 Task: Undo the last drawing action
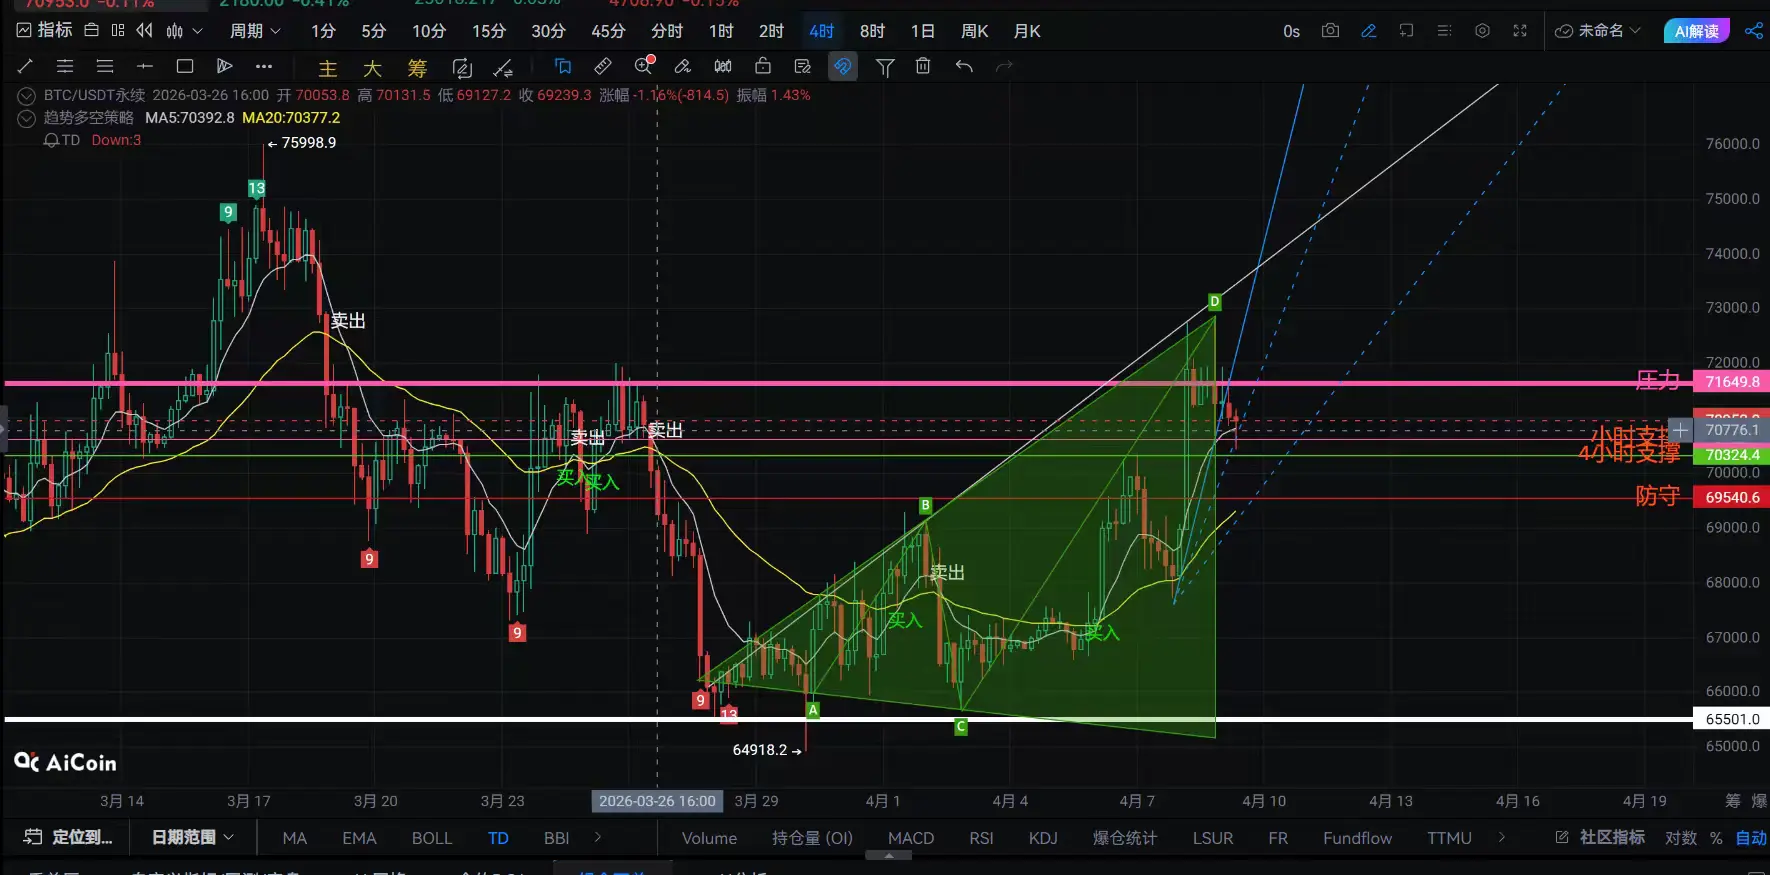tap(964, 66)
